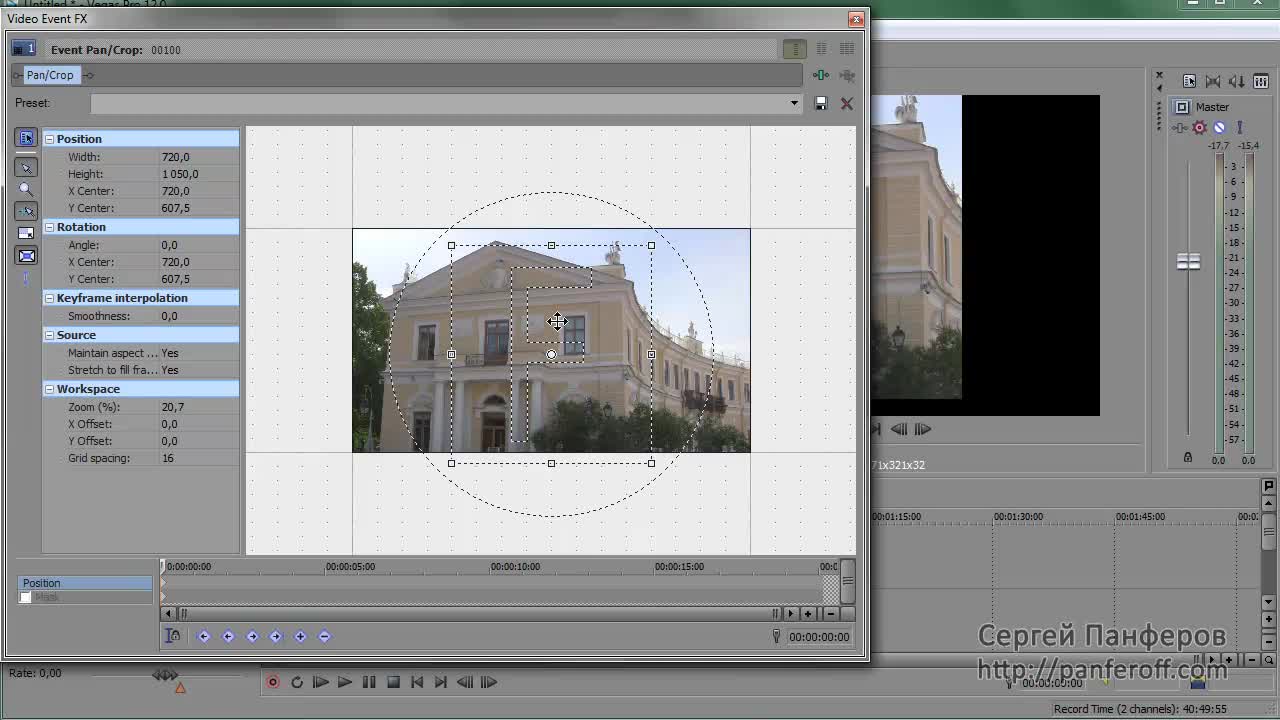Image resolution: width=1280 pixels, height=720 pixels.
Task: Click the keyframe timecode field 00:00:00:00
Action: point(818,637)
